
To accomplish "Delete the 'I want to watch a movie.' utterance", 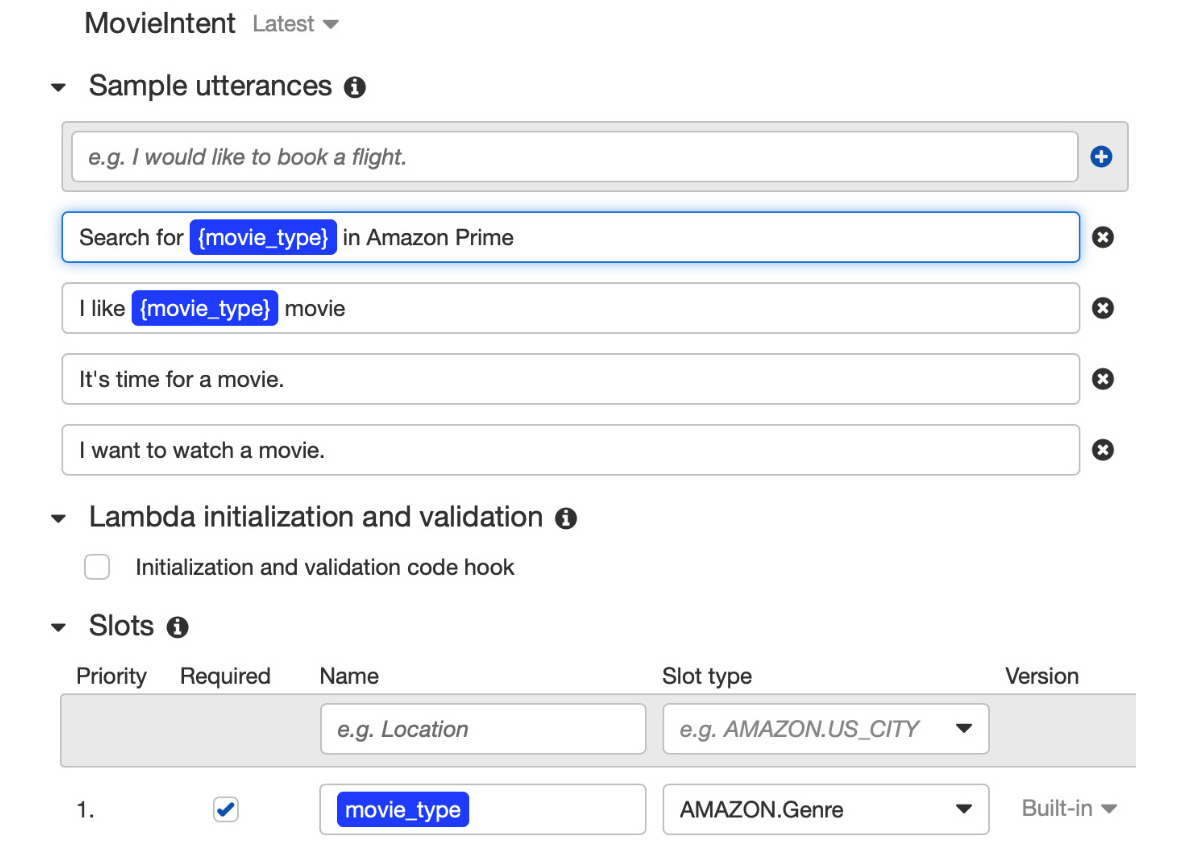I will point(1103,450).
